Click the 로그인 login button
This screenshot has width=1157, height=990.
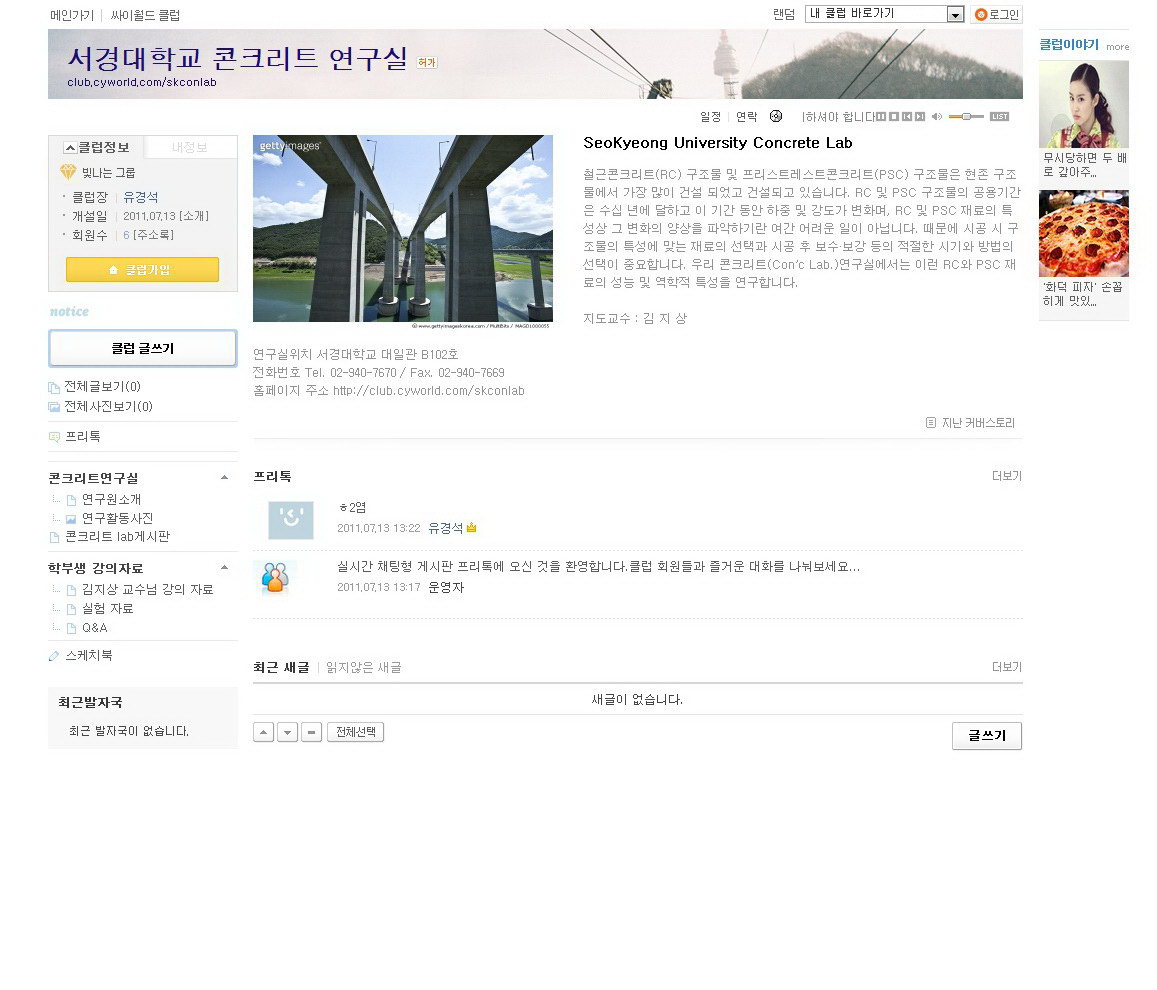tap(996, 14)
